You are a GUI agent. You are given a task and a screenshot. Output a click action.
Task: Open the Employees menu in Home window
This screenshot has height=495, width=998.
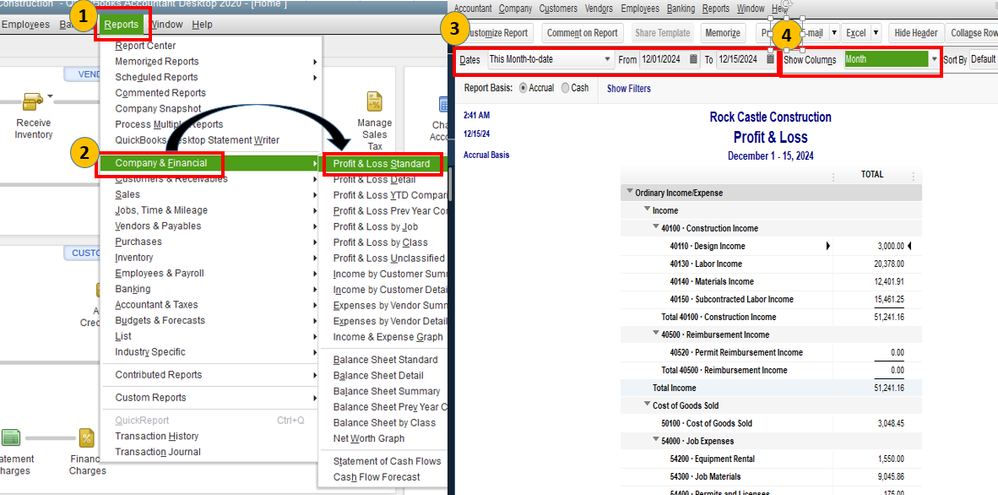click(x=25, y=25)
